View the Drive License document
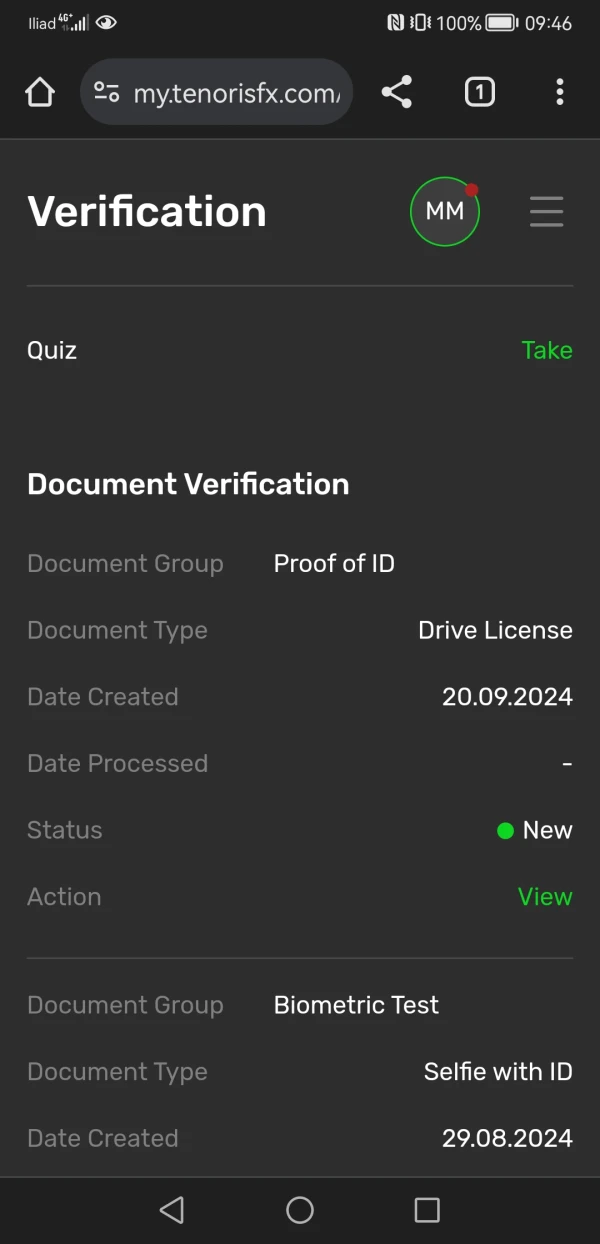Viewport: 600px width, 1244px height. pyautogui.click(x=545, y=897)
